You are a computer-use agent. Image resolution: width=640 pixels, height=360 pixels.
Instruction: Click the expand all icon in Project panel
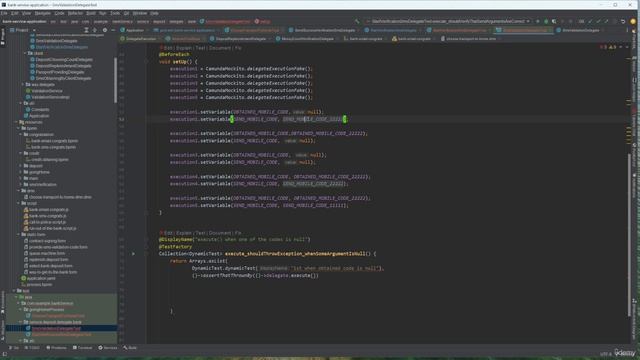(x=86, y=30)
